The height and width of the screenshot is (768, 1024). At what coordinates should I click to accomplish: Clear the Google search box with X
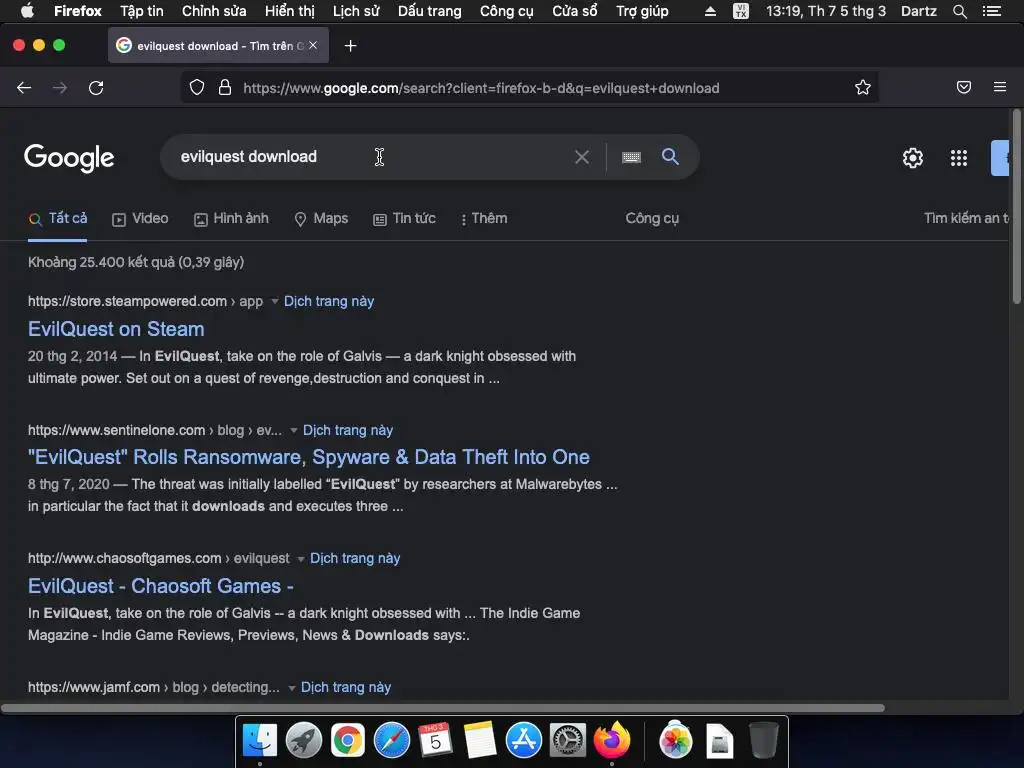(581, 157)
